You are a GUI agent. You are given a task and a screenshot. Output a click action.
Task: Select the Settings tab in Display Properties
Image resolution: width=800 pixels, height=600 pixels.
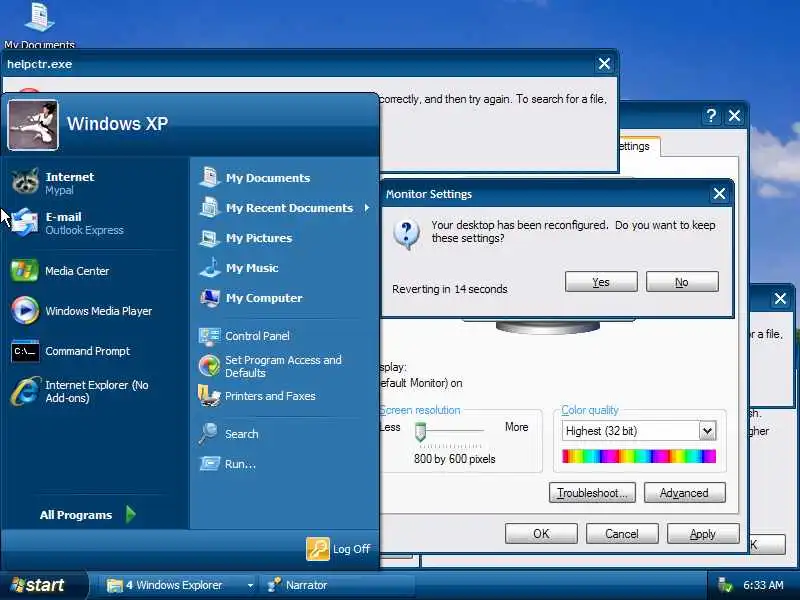(x=638, y=146)
